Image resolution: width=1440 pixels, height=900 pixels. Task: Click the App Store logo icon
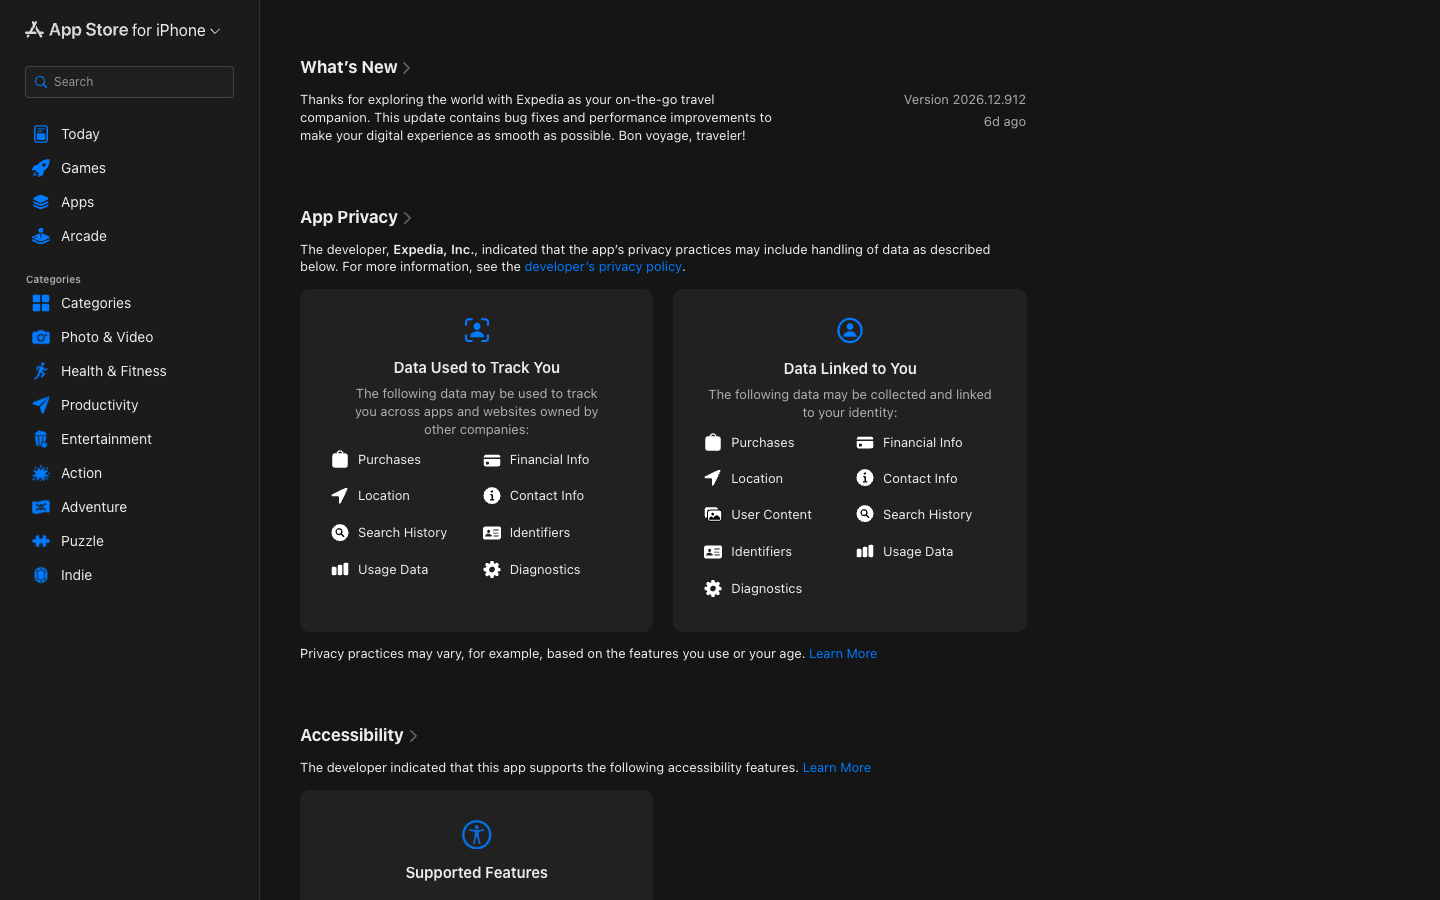(34, 30)
